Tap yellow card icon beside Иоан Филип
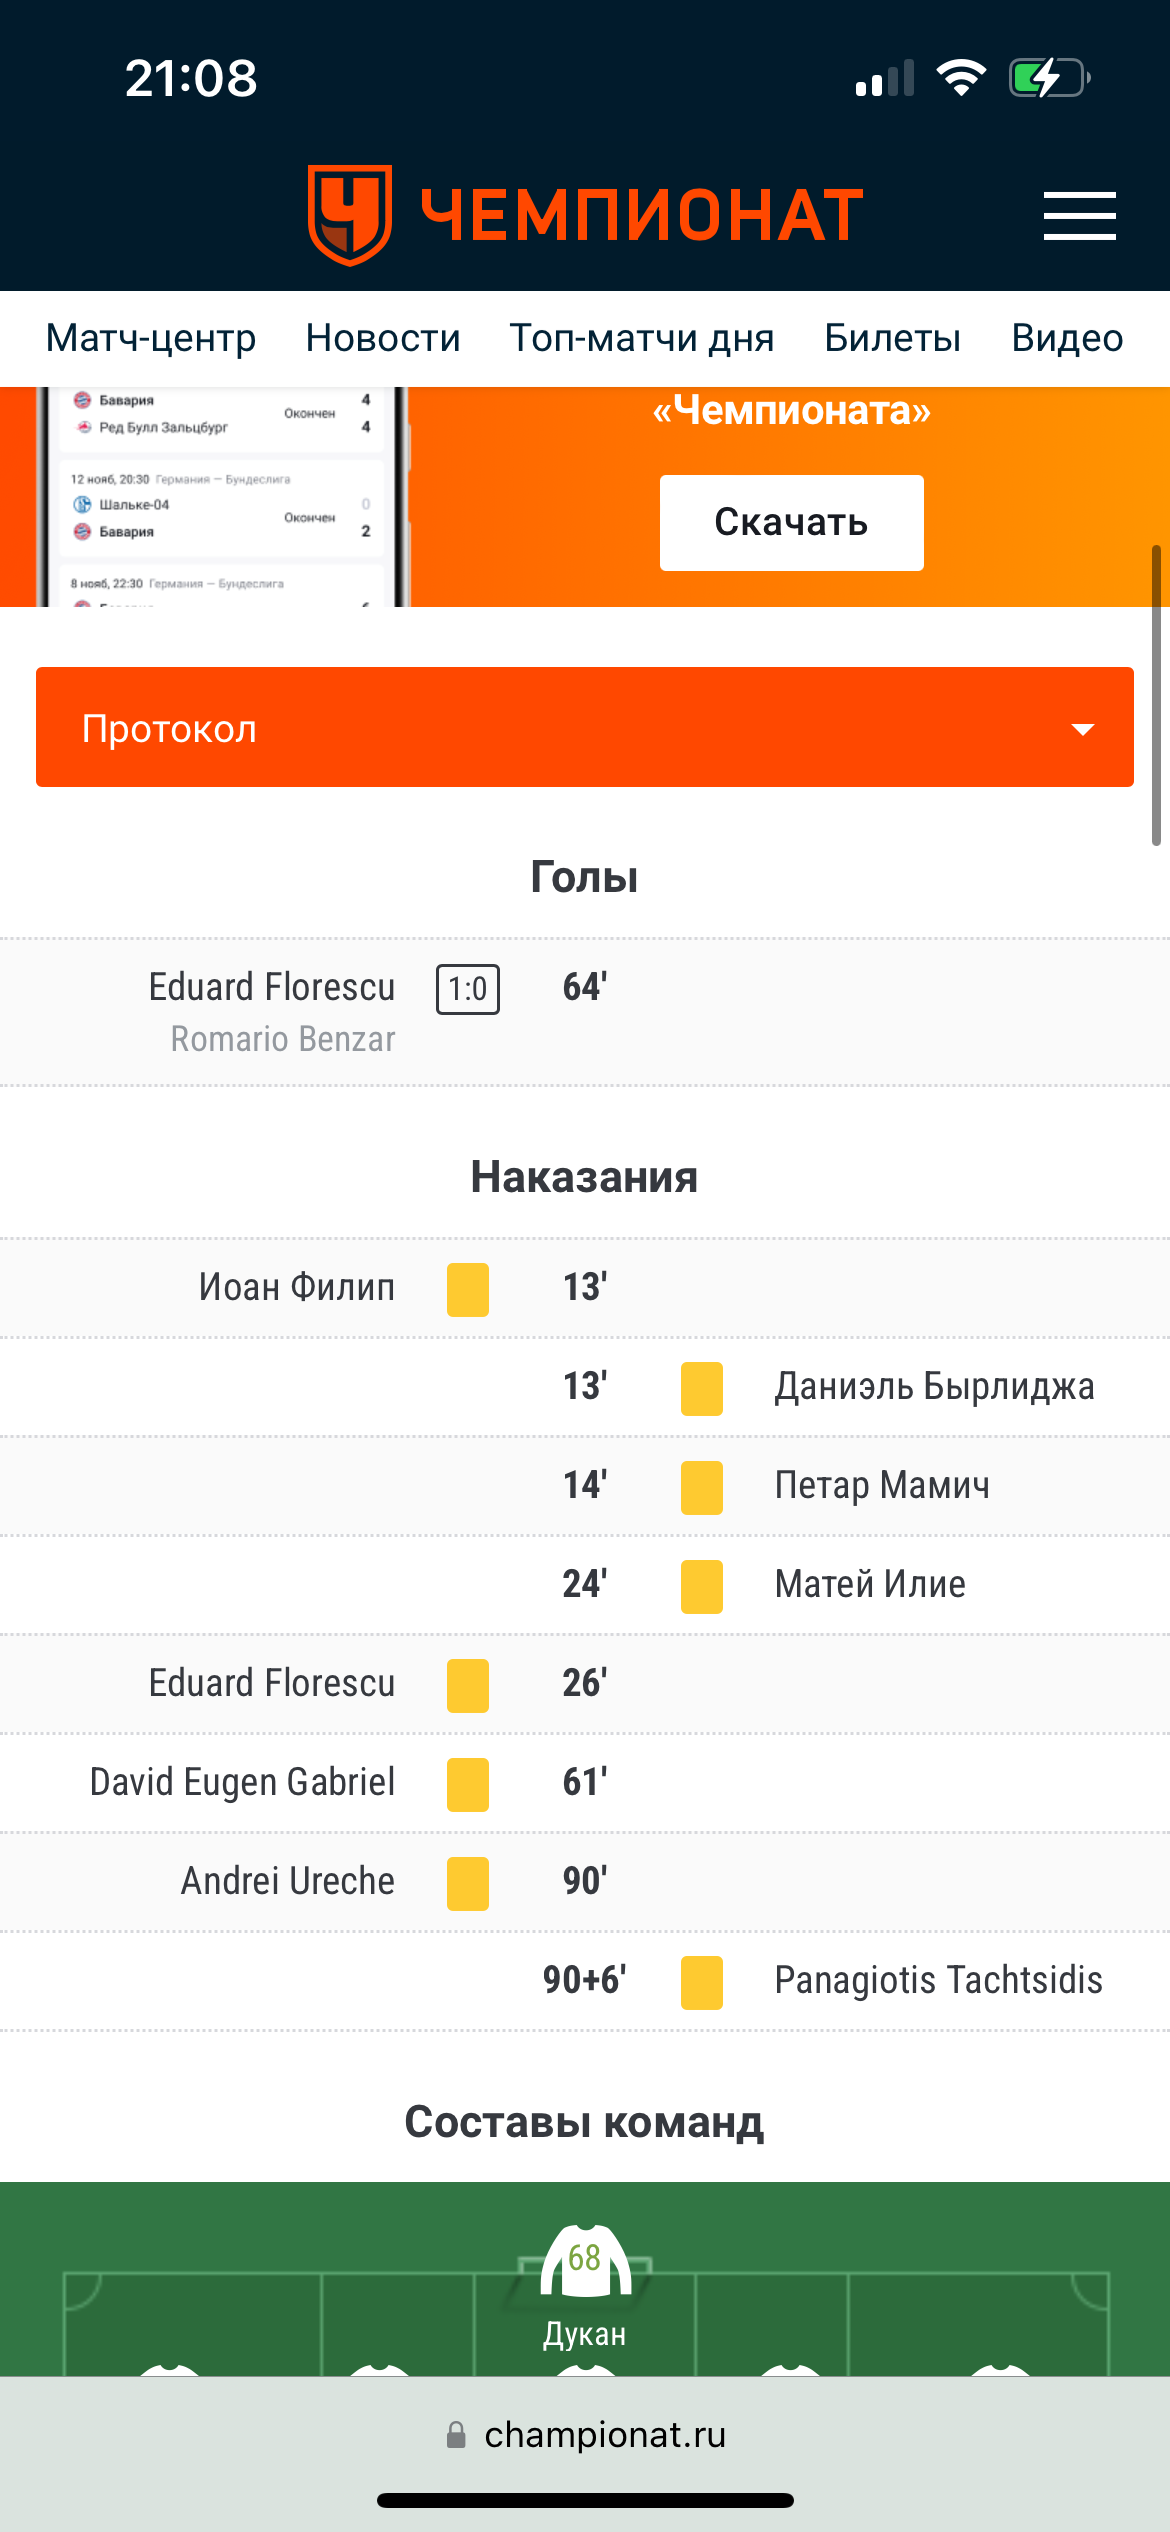 click(x=467, y=1289)
